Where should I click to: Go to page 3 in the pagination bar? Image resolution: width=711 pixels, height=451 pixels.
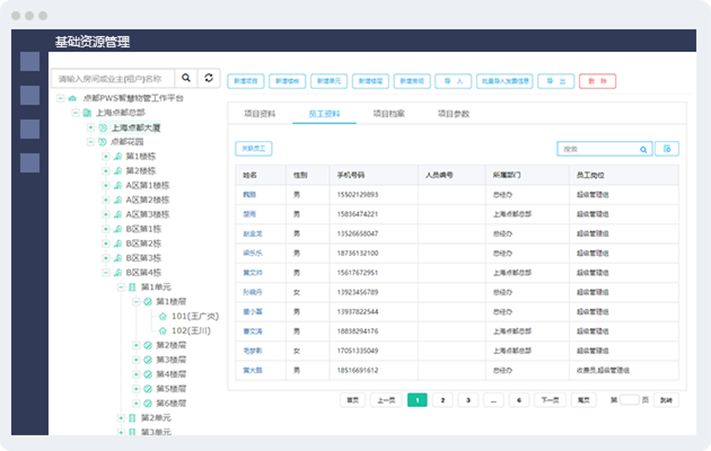468,400
